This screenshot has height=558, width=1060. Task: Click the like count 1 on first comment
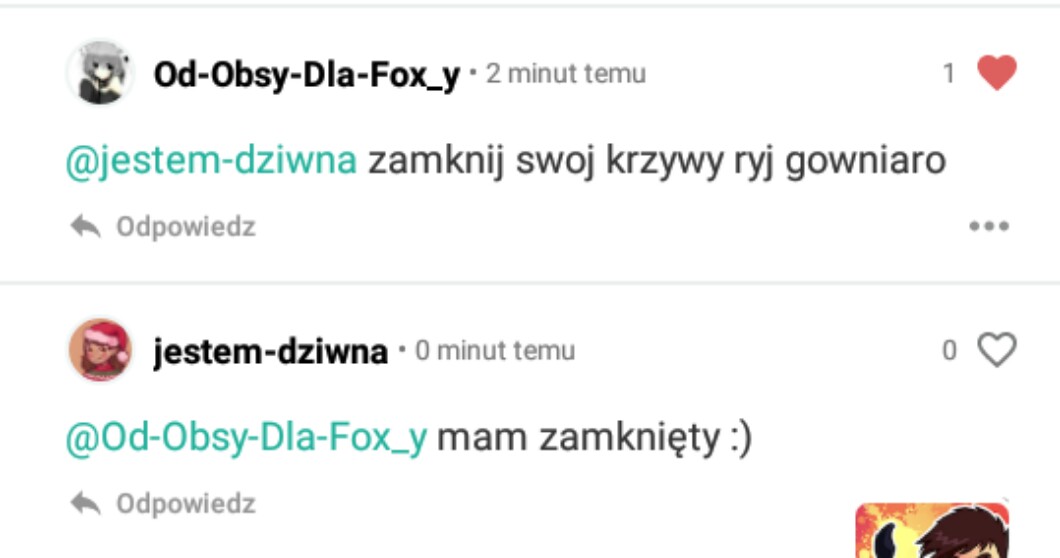point(949,73)
